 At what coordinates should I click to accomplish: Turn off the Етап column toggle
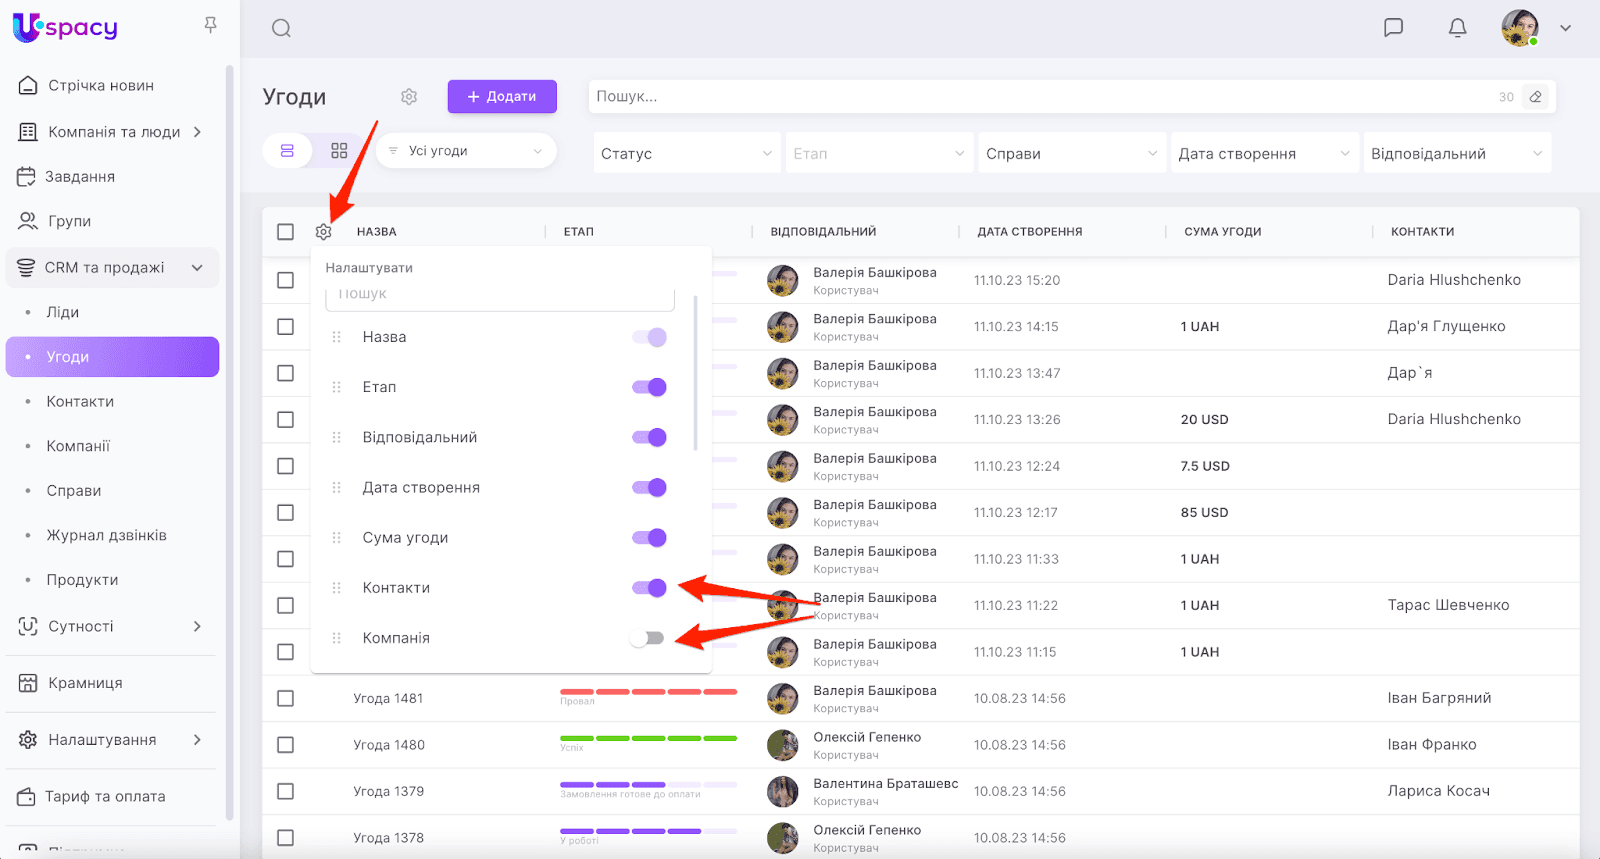tap(649, 387)
